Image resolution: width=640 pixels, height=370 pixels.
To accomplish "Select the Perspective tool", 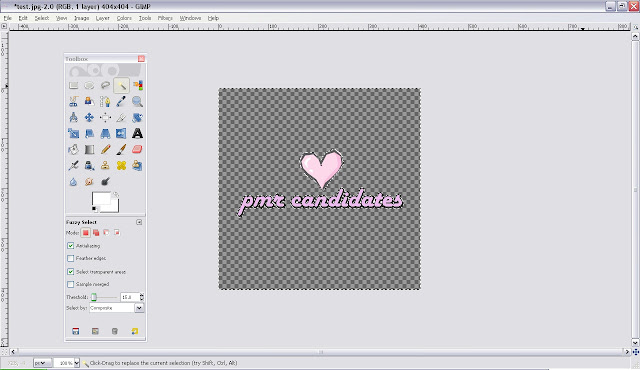I will (x=105, y=133).
